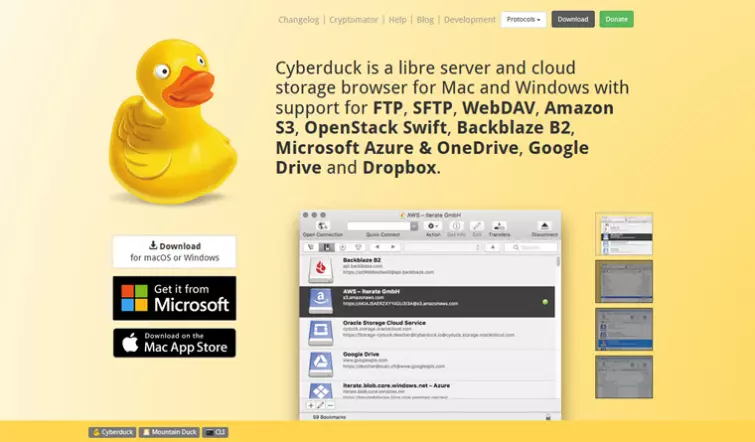The height and width of the screenshot is (442, 755).
Task: Show the thumbnail with blue highlighted row
Action: [x=624, y=329]
